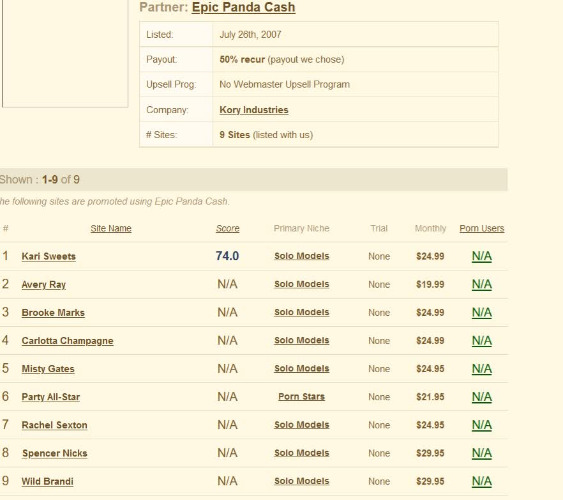This screenshot has width=563, height=500.
Task: Open the Kari Sweets site link
Action: (48, 256)
